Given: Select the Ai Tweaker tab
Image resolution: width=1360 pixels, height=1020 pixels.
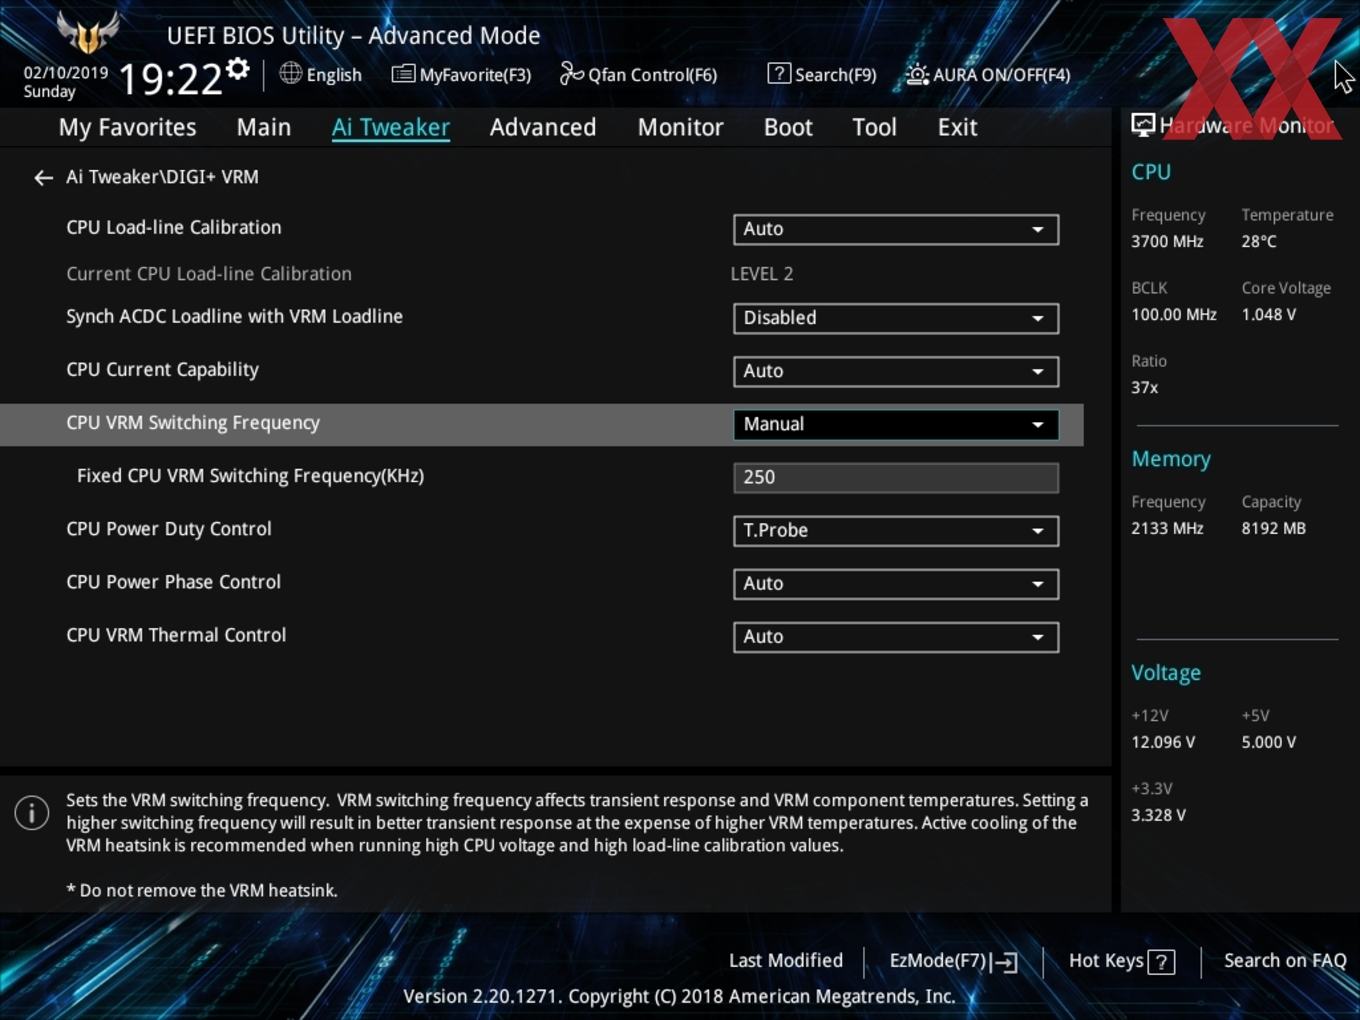Looking at the screenshot, I should 391,127.
